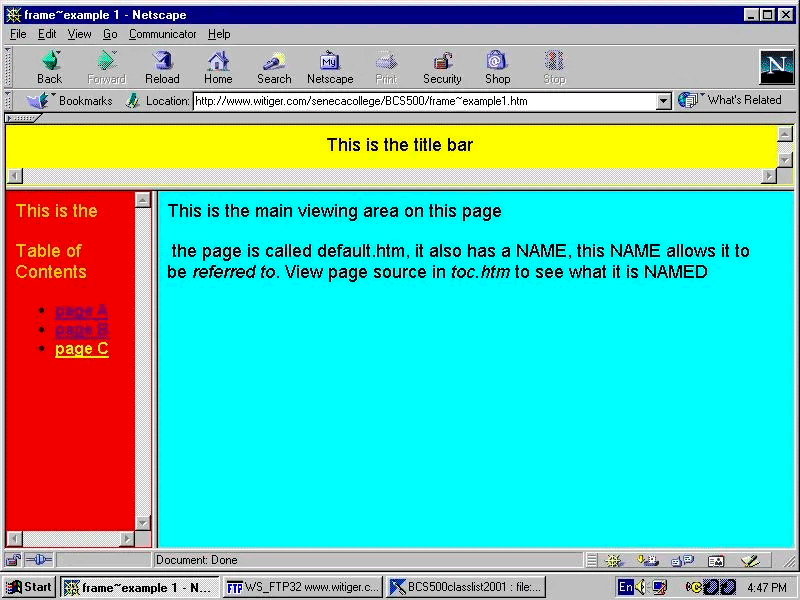The width and height of the screenshot is (800, 600).
Task: Click contents frame scroll right arrow
Action: click(x=127, y=539)
